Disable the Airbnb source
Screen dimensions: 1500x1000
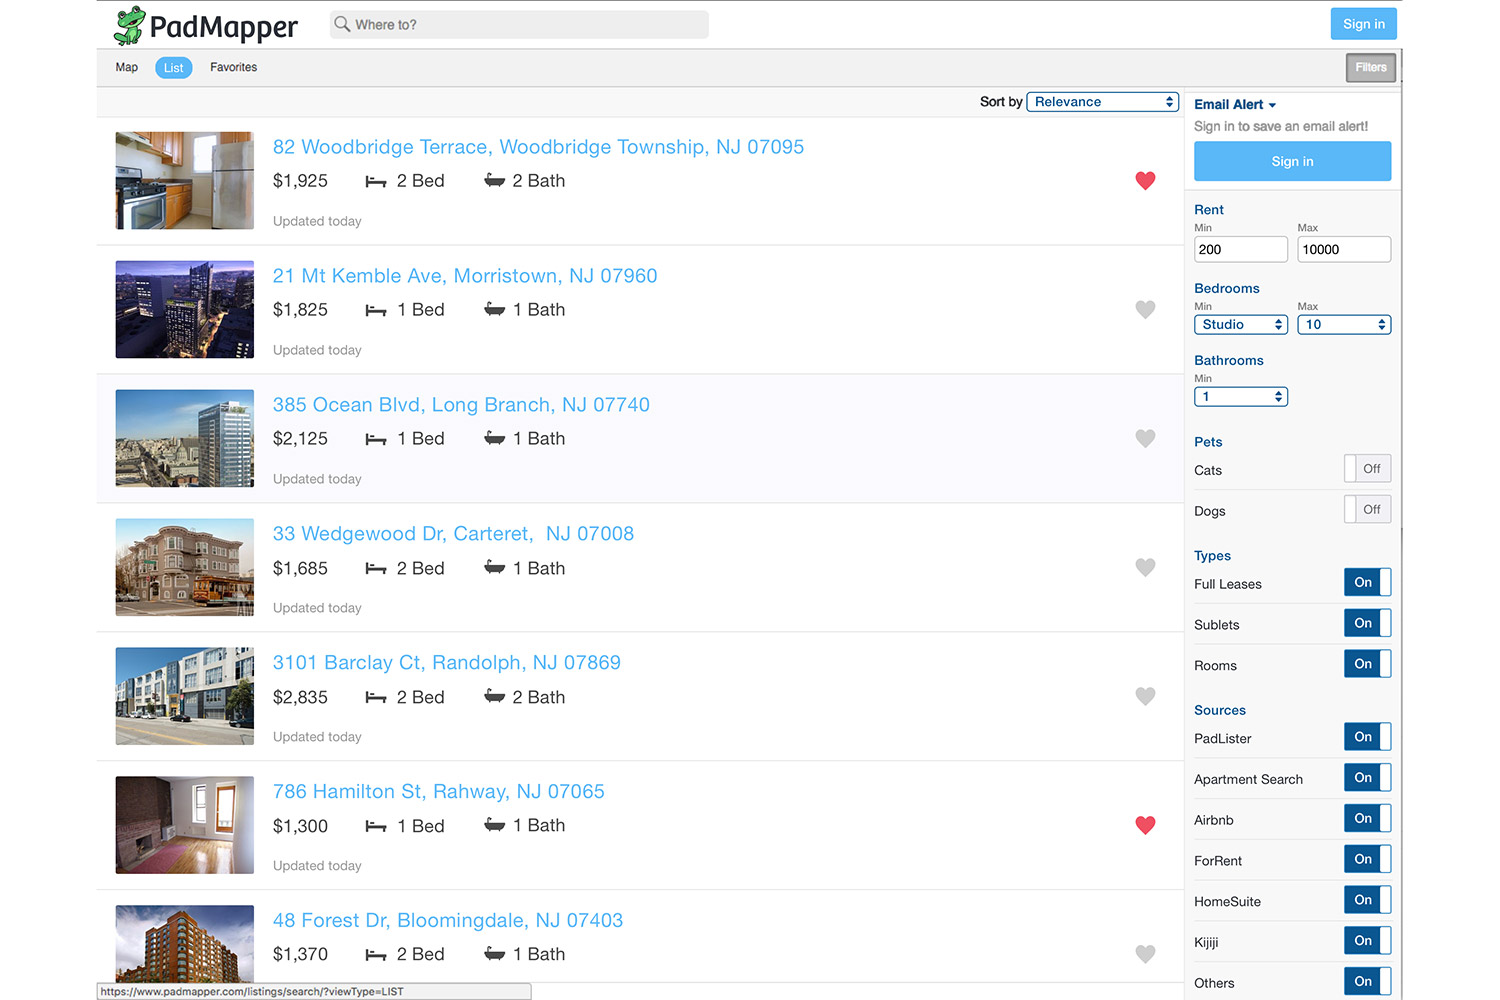click(1367, 818)
